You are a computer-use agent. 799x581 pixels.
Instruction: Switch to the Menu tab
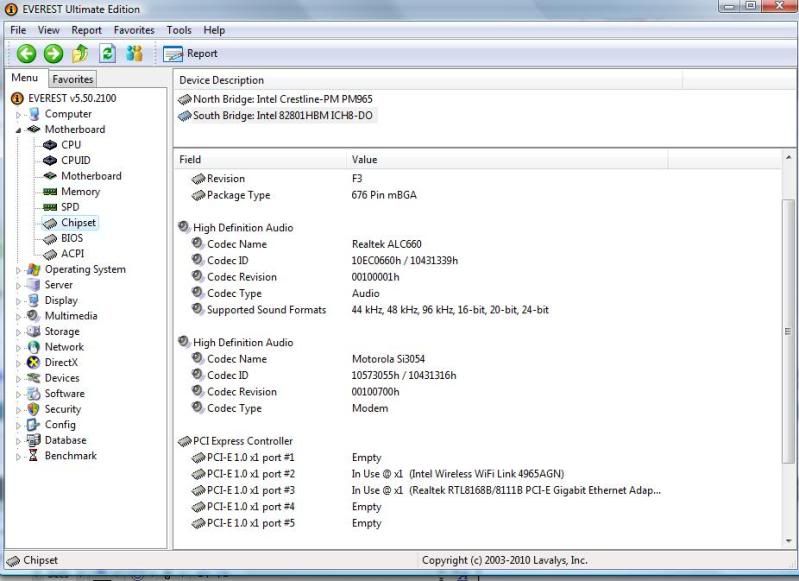(24, 77)
